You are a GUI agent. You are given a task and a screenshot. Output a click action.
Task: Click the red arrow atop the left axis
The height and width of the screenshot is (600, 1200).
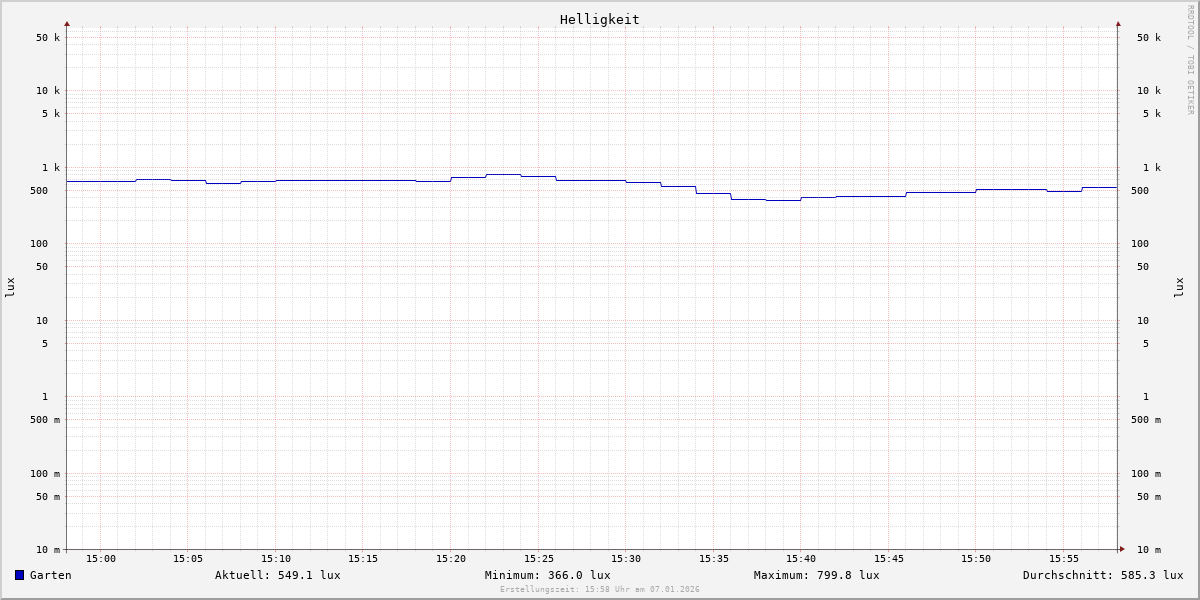pyautogui.click(x=67, y=23)
